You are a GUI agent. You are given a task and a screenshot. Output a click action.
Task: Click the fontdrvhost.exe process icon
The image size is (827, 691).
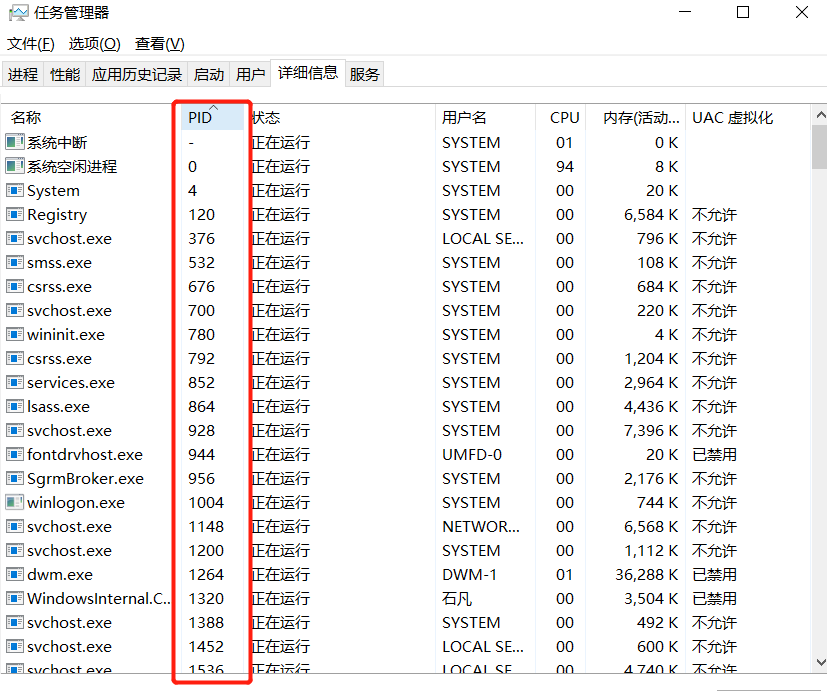[15, 455]
